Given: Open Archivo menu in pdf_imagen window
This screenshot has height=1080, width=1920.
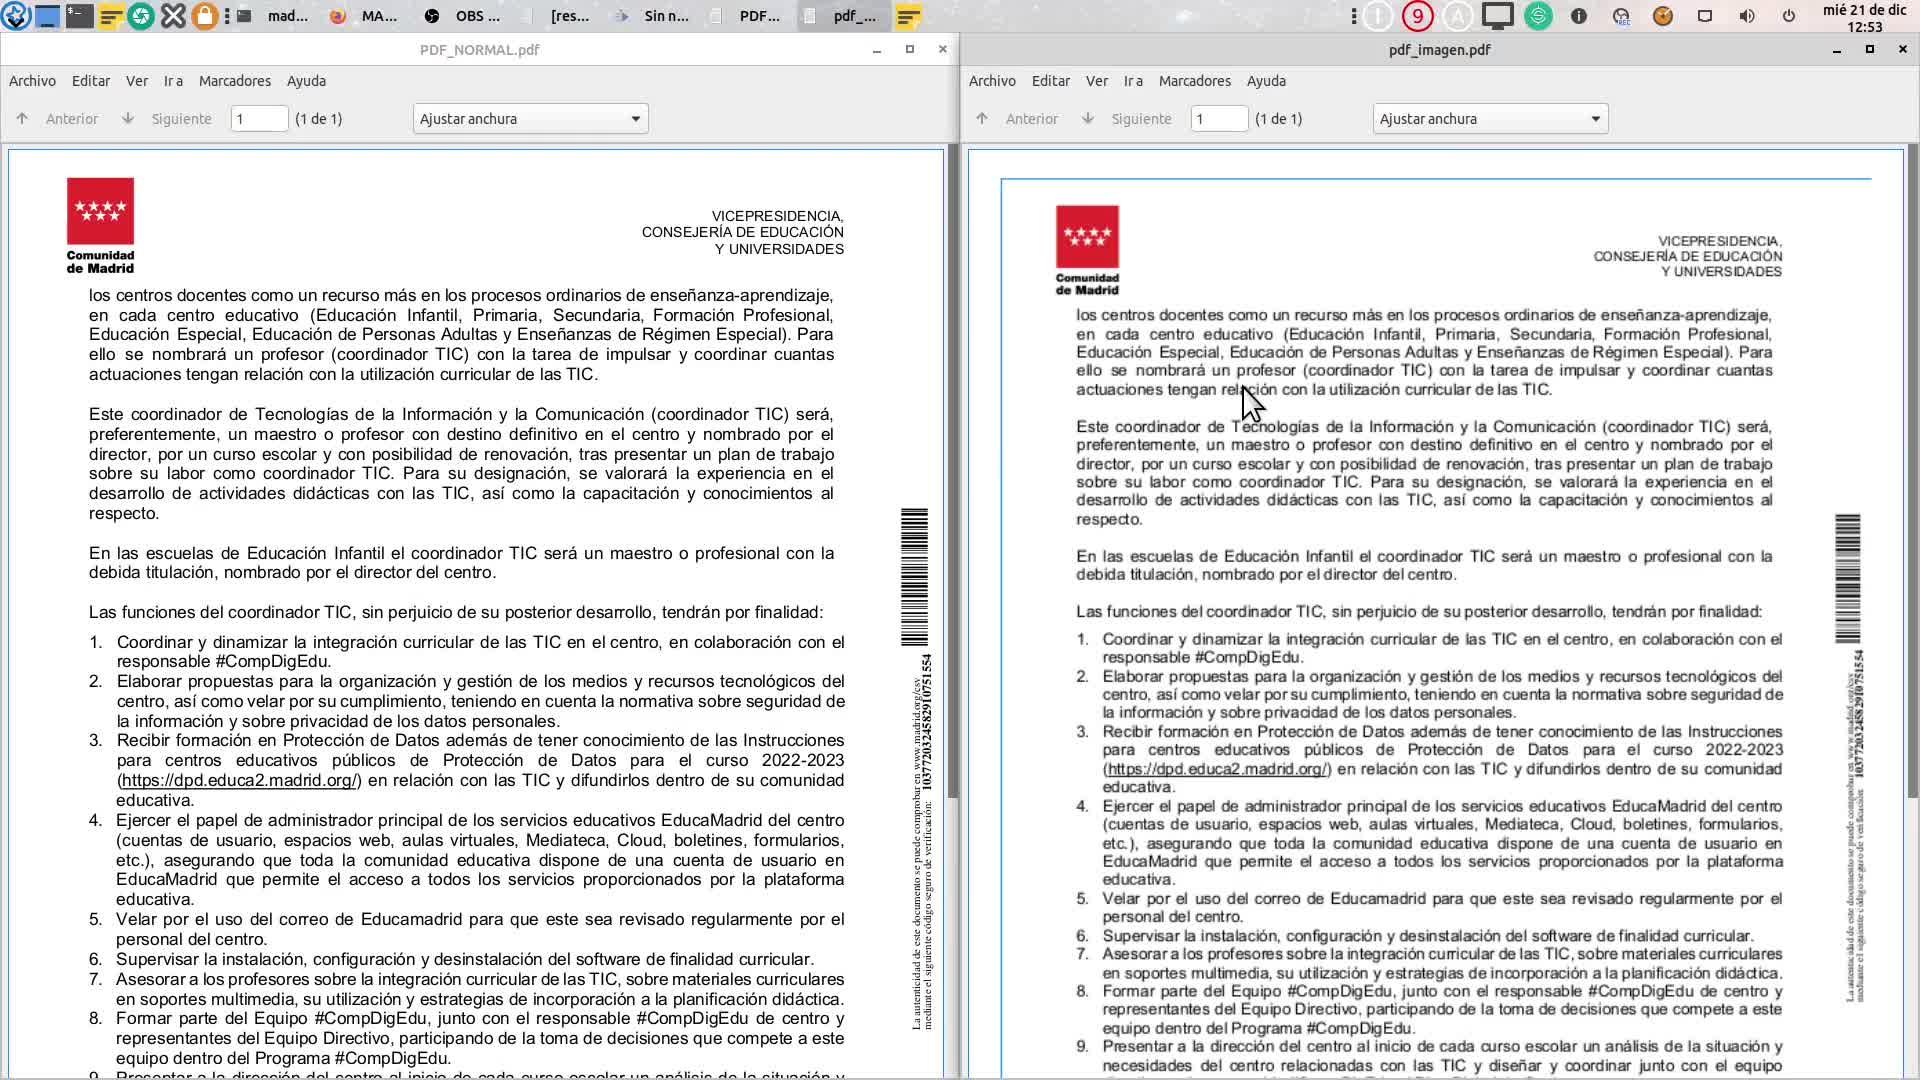Looking at the screenshot, I should [992, 81].
